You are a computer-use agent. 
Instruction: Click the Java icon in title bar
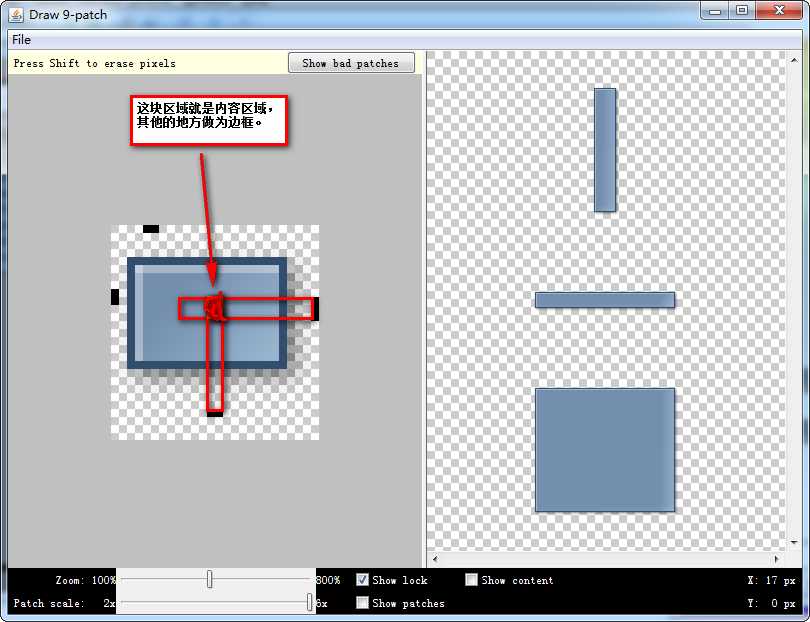[16, 14]
